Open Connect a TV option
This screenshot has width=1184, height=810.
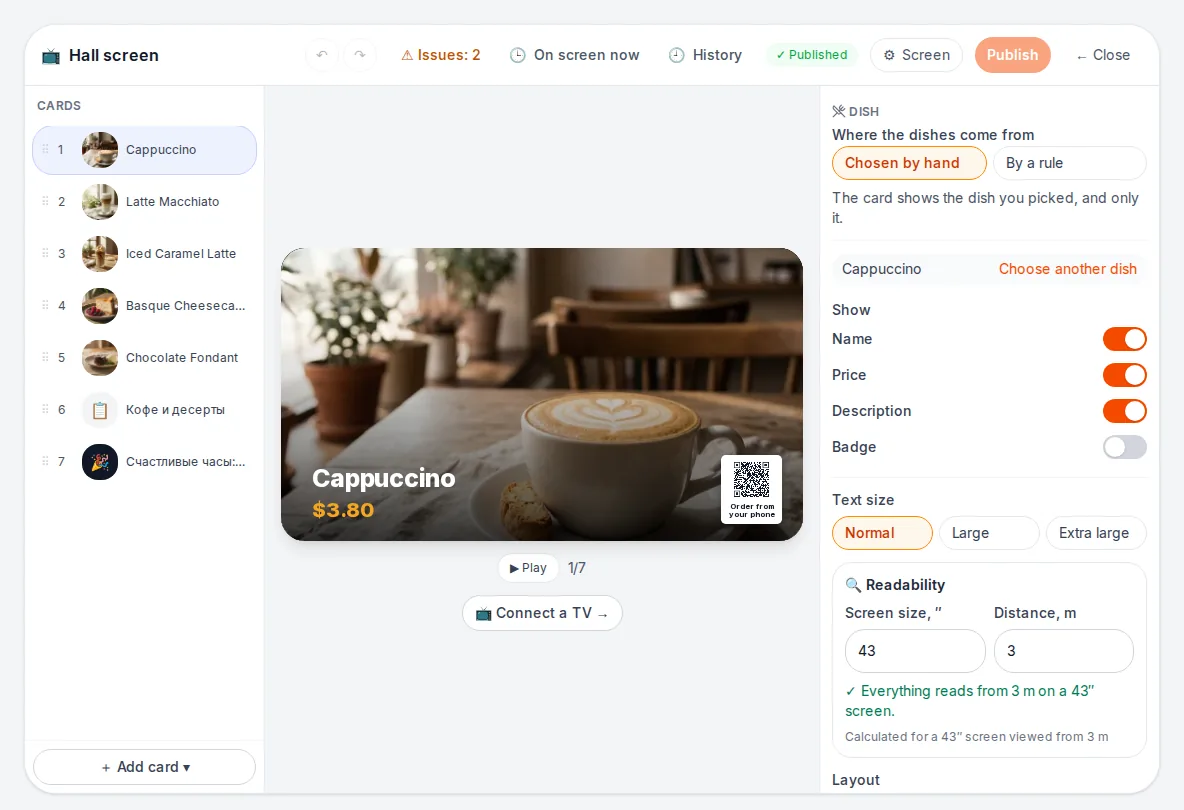542,613
